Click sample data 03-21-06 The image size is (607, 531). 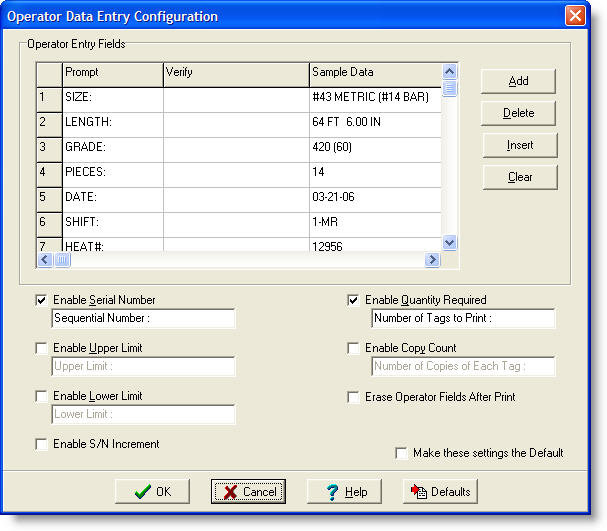coord(376,200)
